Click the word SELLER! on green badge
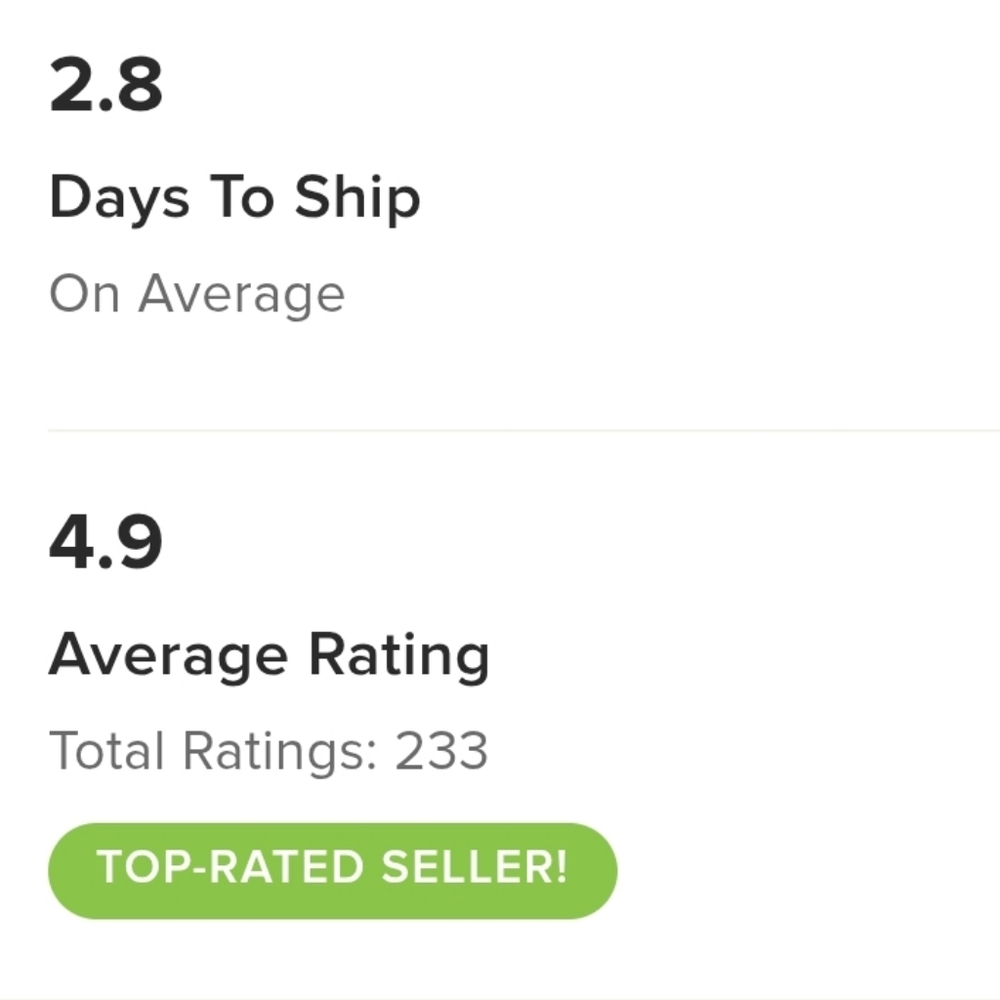 [474, 867]
